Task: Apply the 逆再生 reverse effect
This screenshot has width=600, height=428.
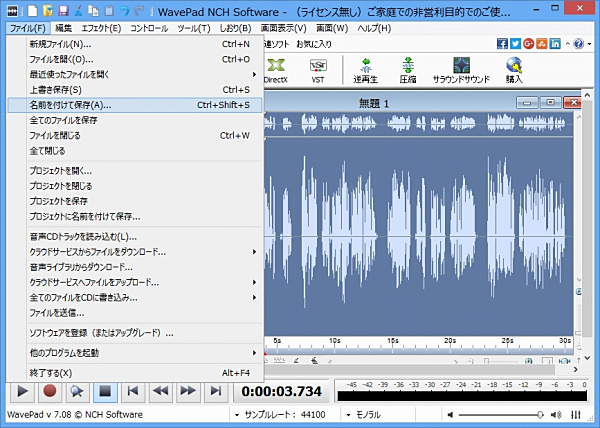Action: (x=365, y=71)
